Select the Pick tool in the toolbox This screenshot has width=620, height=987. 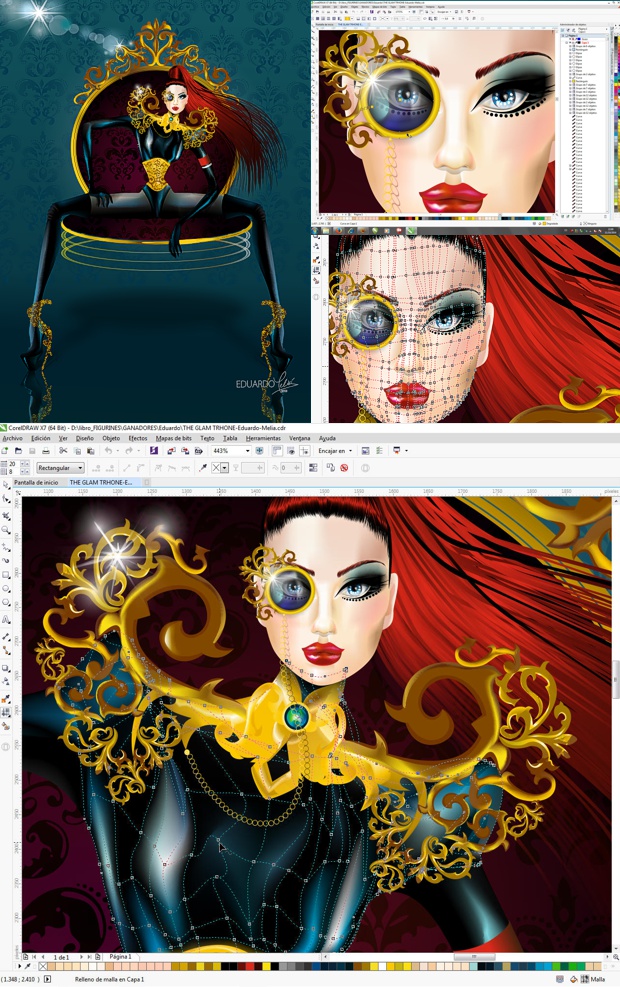tap(6, 485)
